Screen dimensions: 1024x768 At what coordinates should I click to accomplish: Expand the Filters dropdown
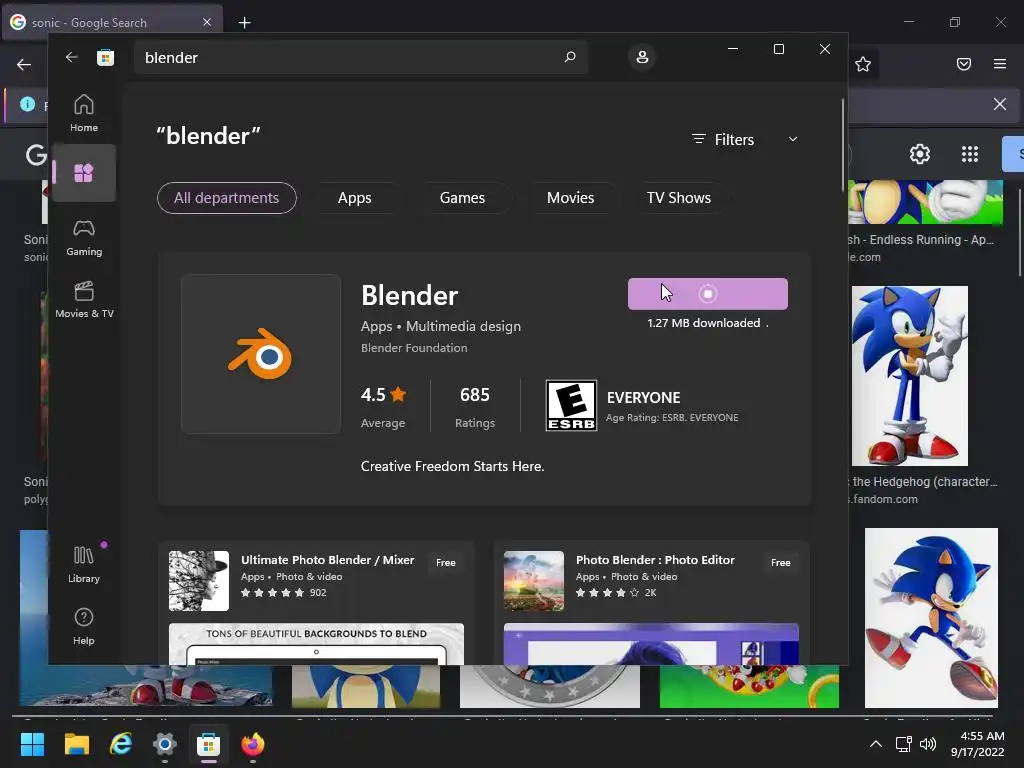point(744,139)
